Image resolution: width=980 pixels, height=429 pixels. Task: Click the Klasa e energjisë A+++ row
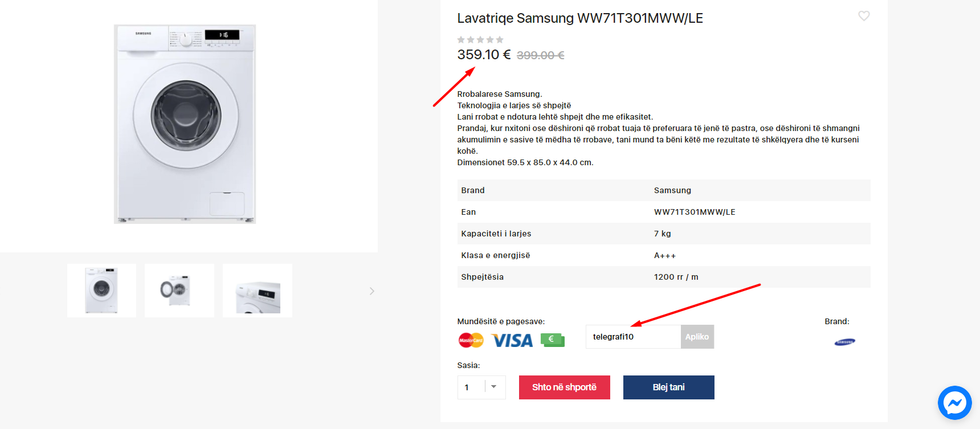(x=664, y=255)
